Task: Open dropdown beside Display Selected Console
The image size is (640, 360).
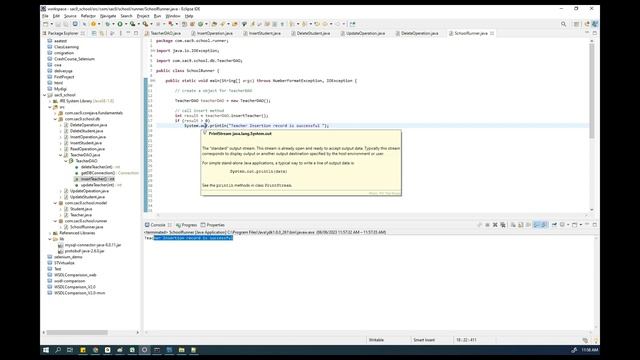Action: pos(568,224)
